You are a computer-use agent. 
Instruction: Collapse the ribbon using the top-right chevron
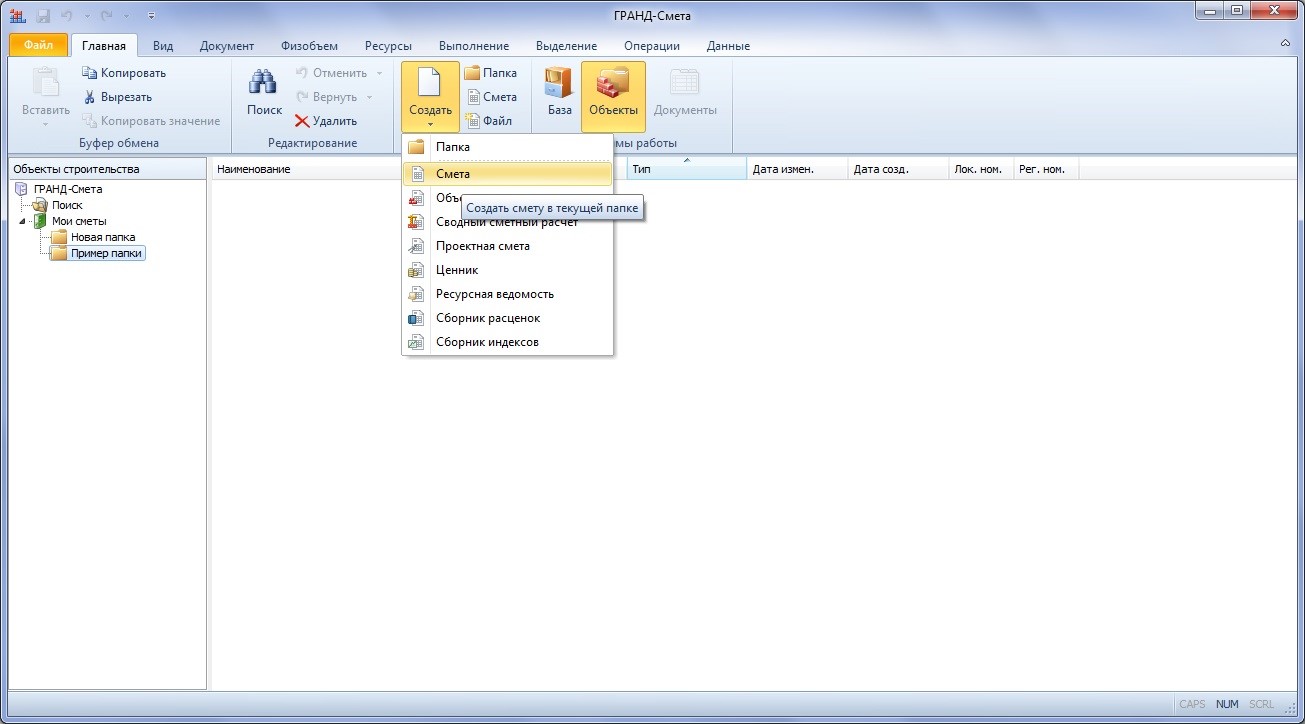click(x=1285, y=44)
